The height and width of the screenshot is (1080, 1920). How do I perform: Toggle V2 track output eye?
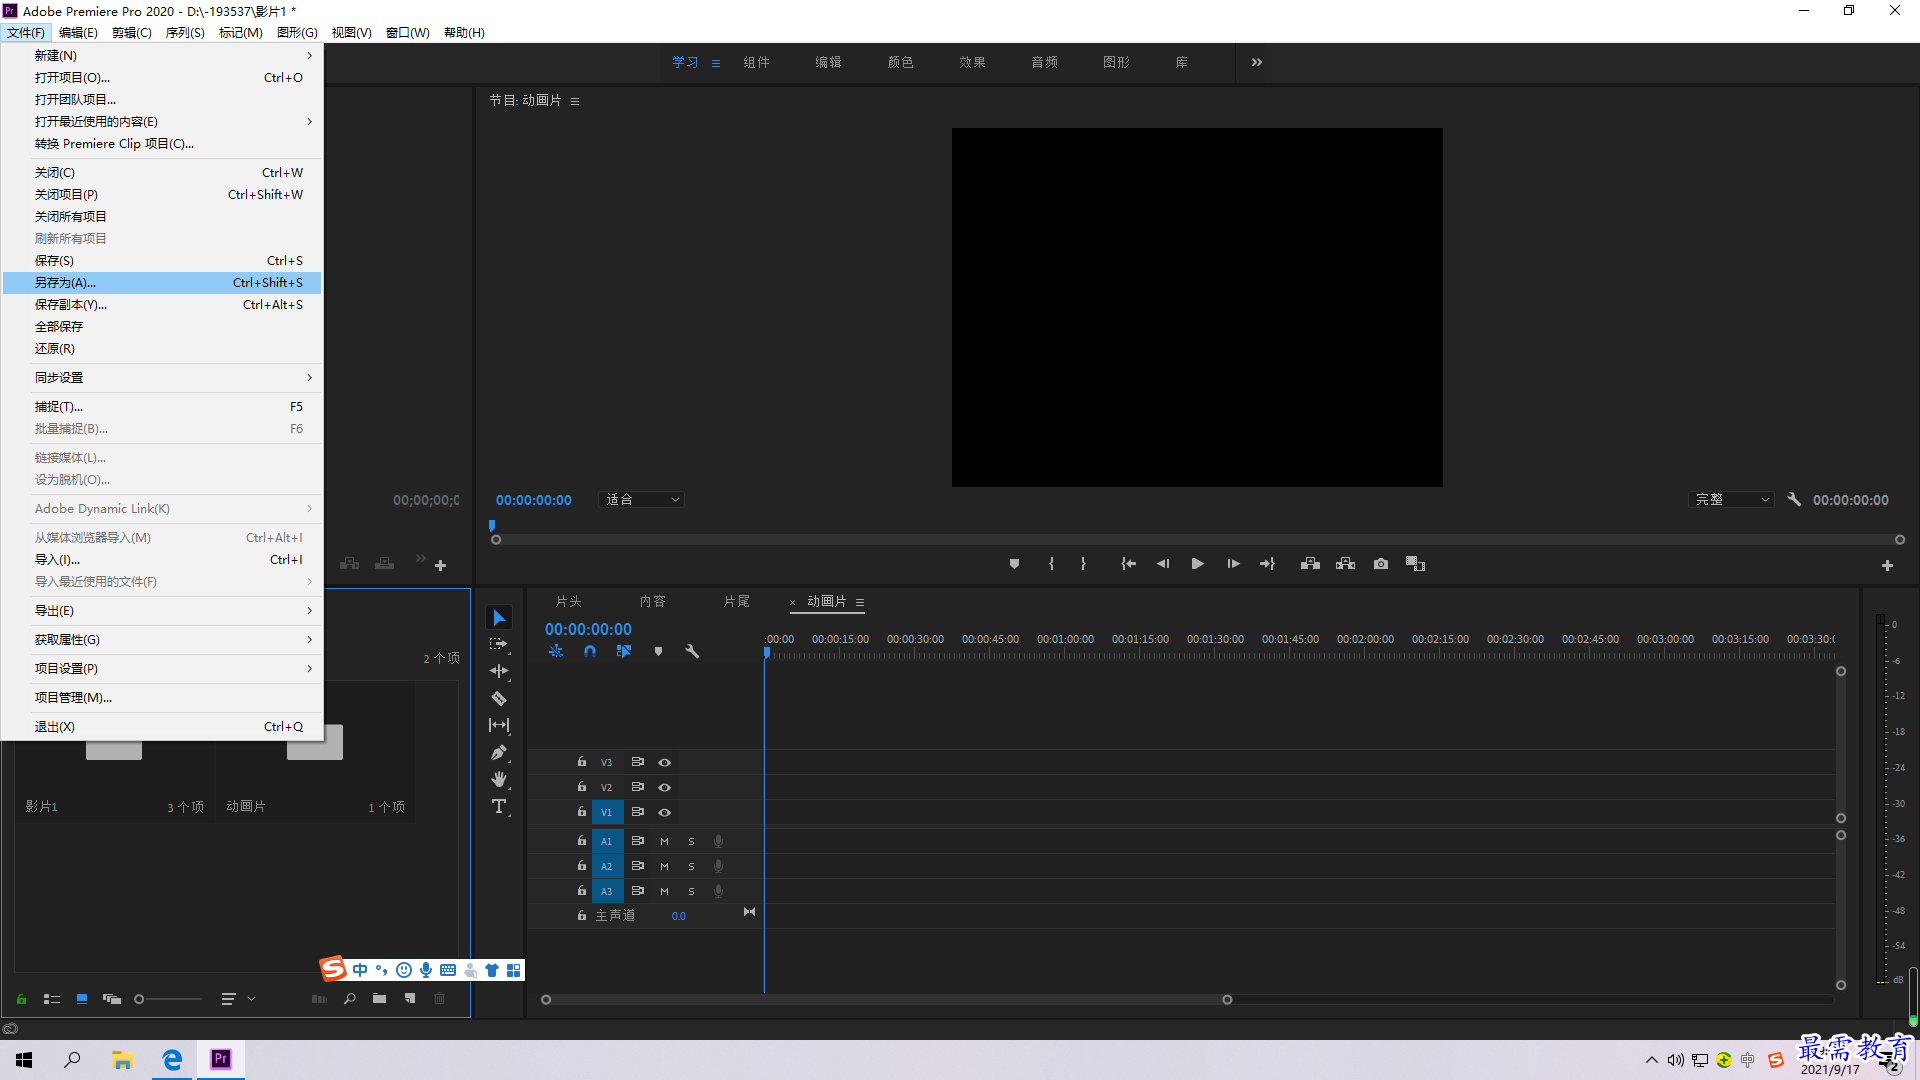pyautogui.click(x=664, y=787)
